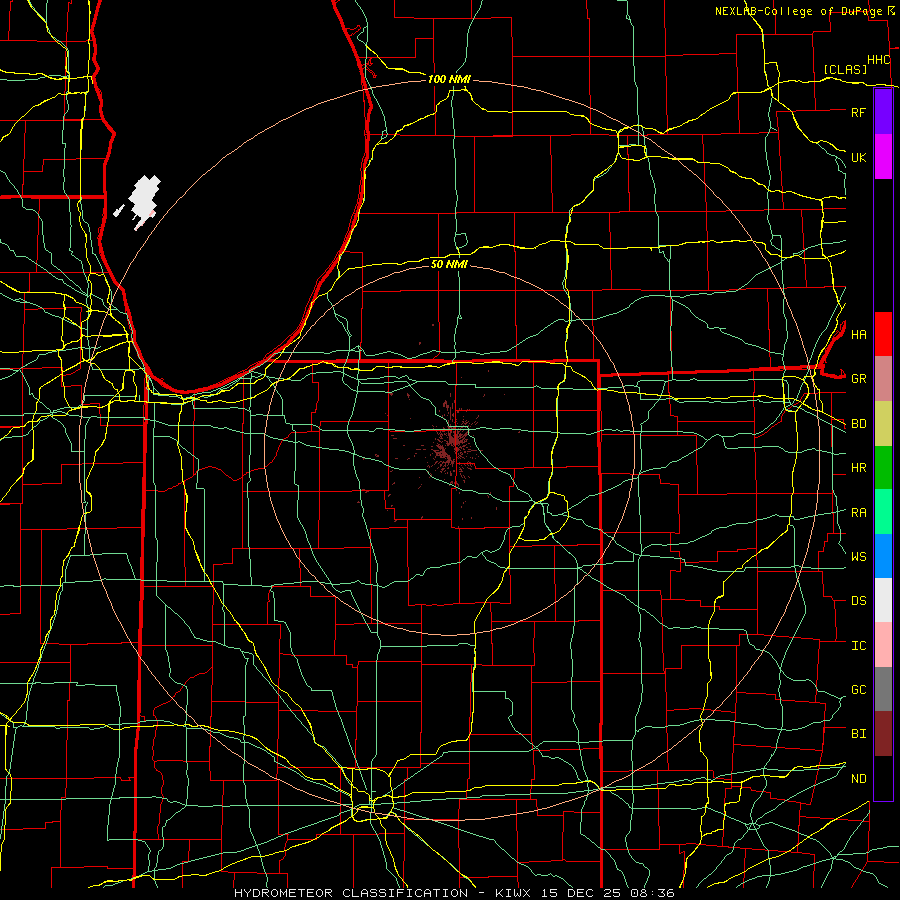Viewport: 900px width, 900px height.
Task: Click the ND legend label
Action: click(x=858, y=779)
